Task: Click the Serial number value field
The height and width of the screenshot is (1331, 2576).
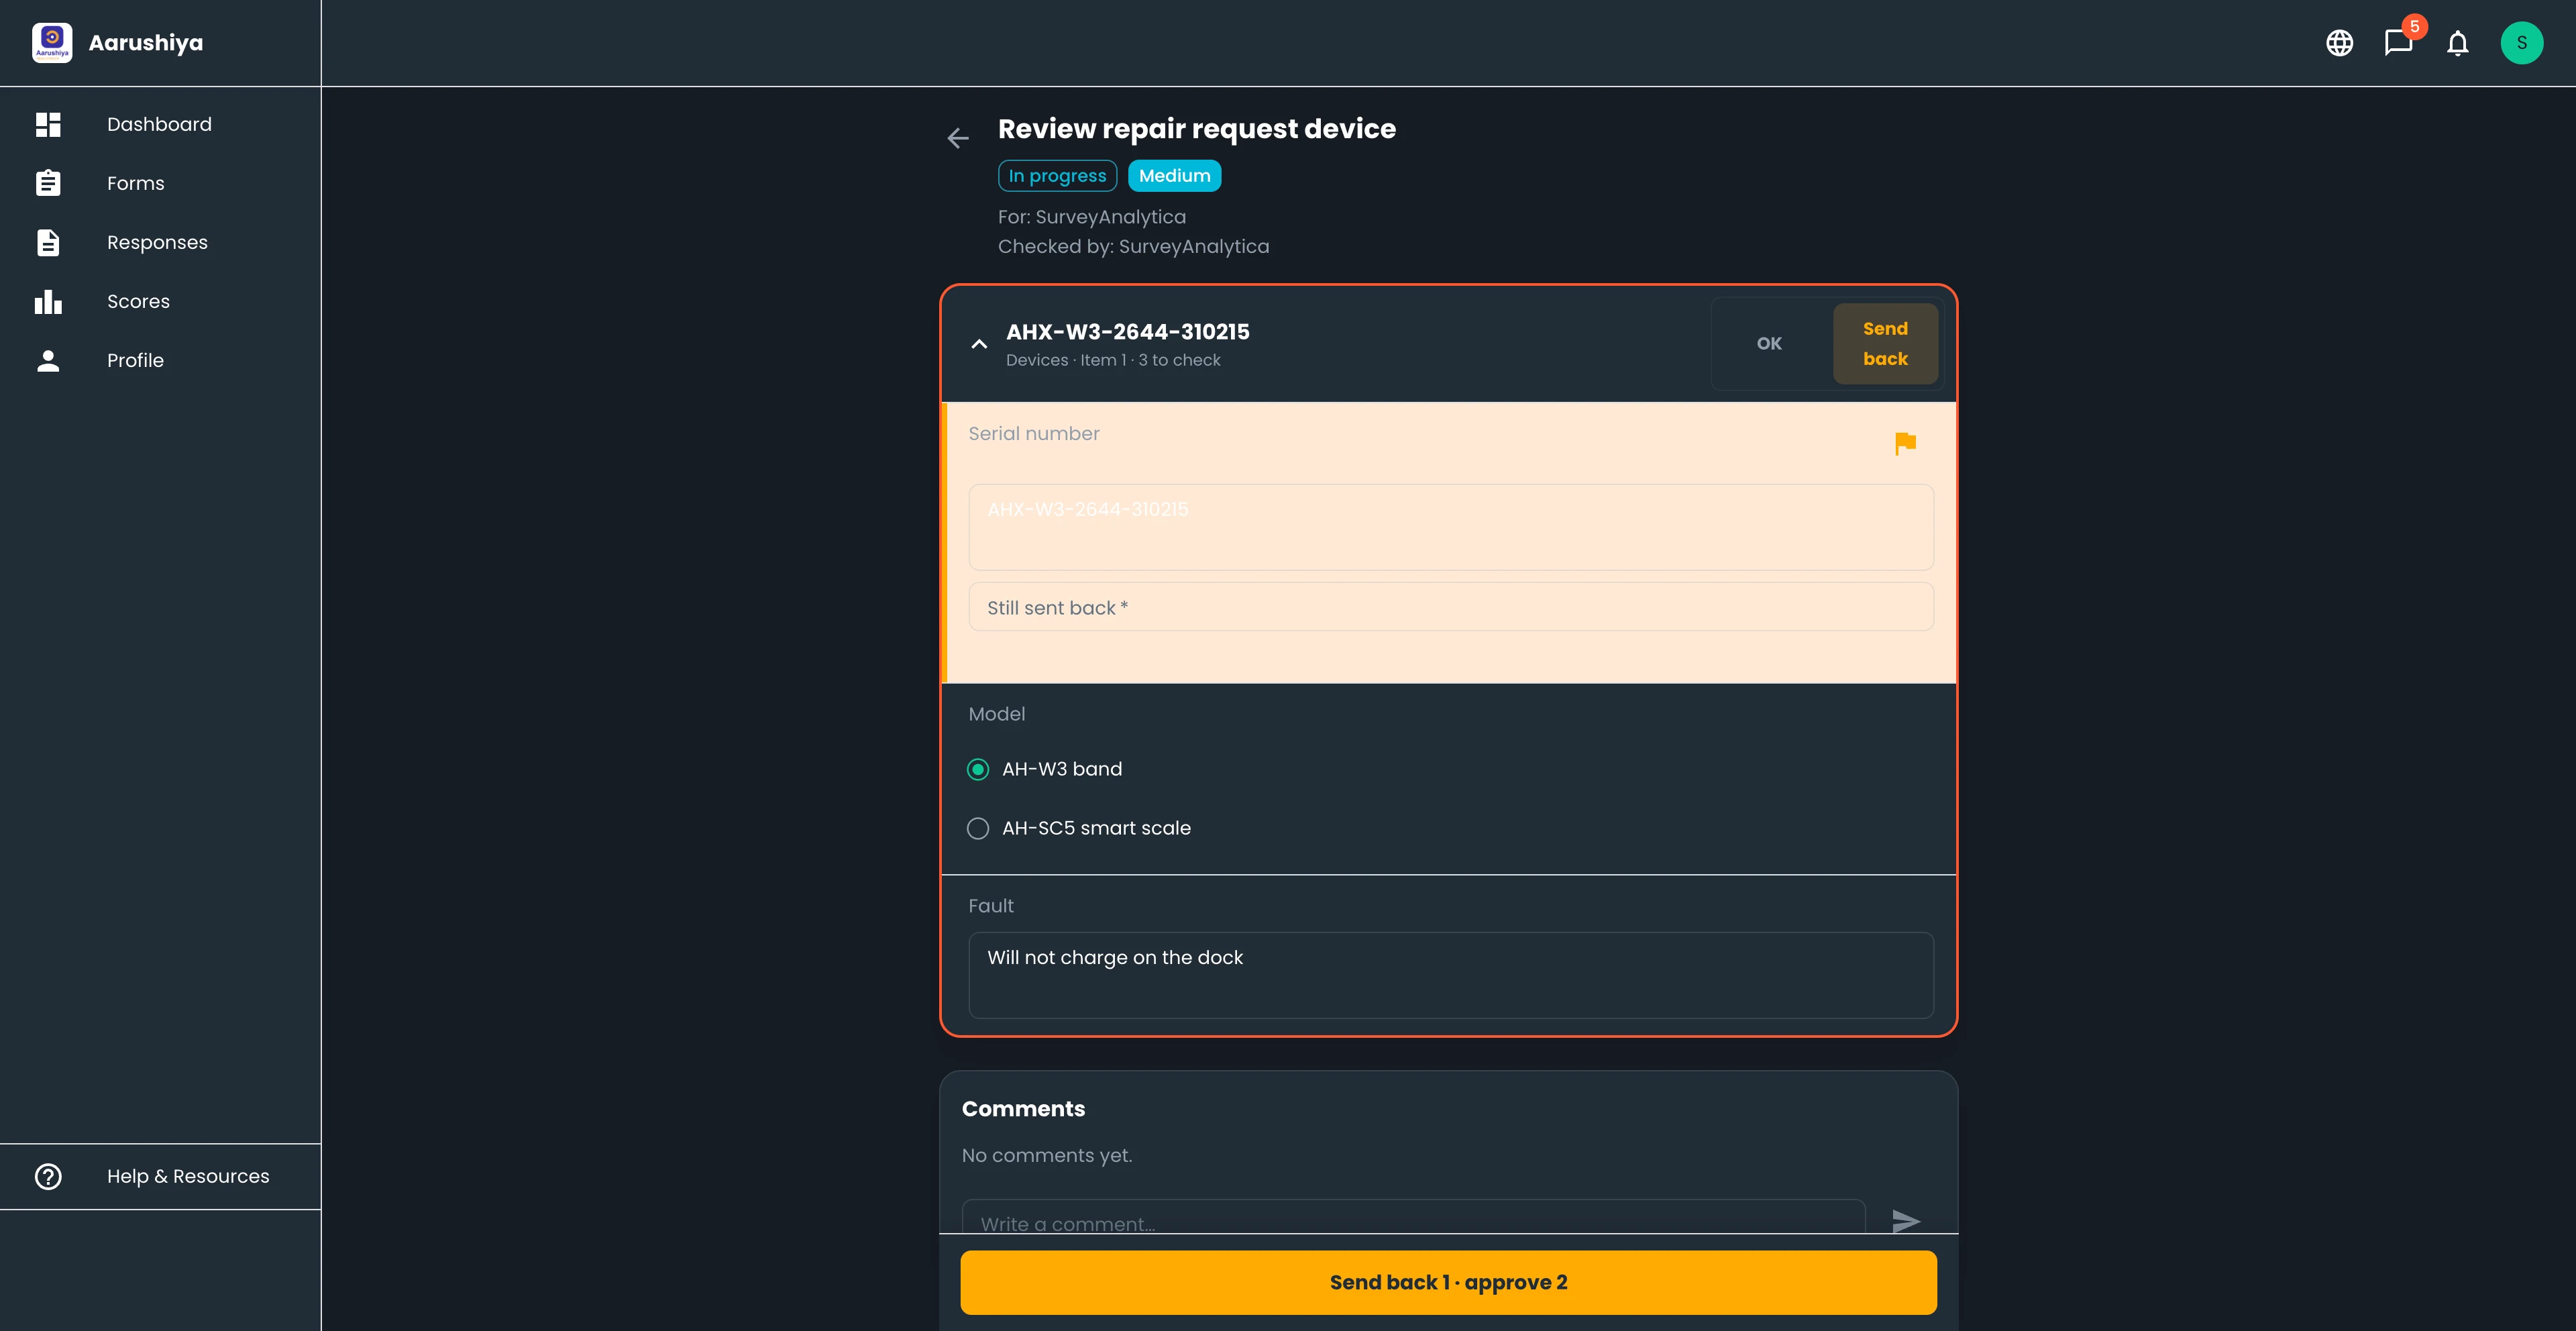Action: click(x=1450, y=527)
